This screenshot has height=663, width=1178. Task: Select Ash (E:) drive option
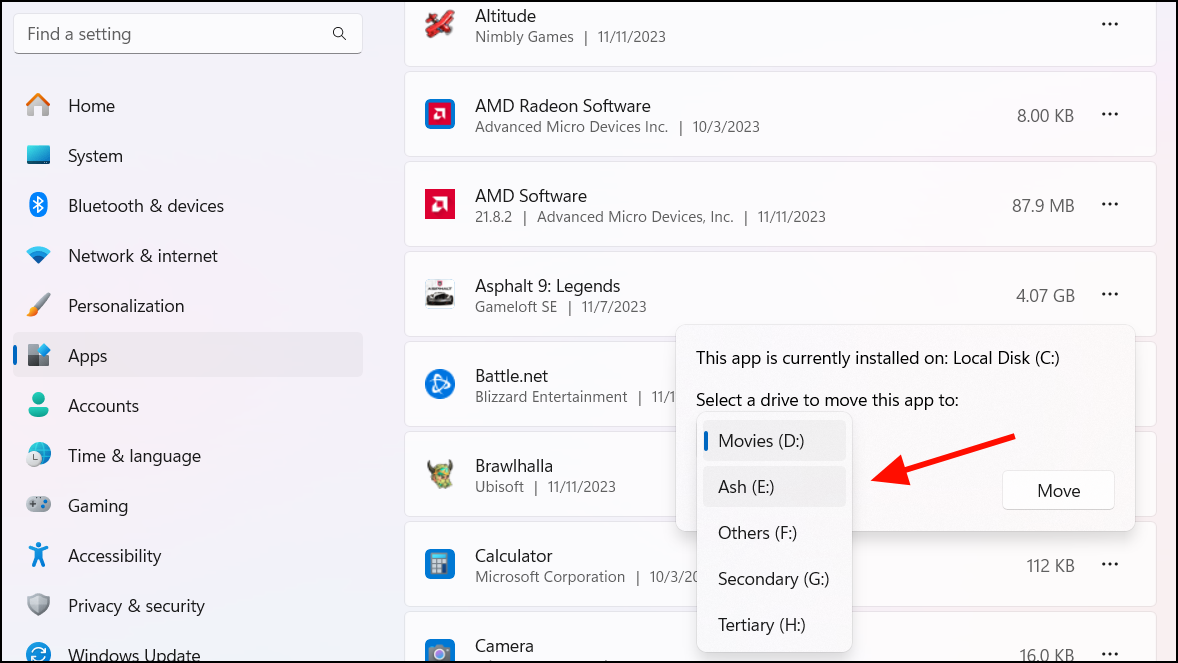[x=775, y=486]
